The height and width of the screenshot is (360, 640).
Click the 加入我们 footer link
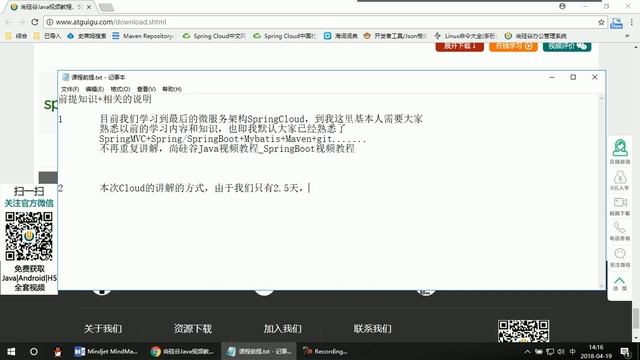point(282,328)
